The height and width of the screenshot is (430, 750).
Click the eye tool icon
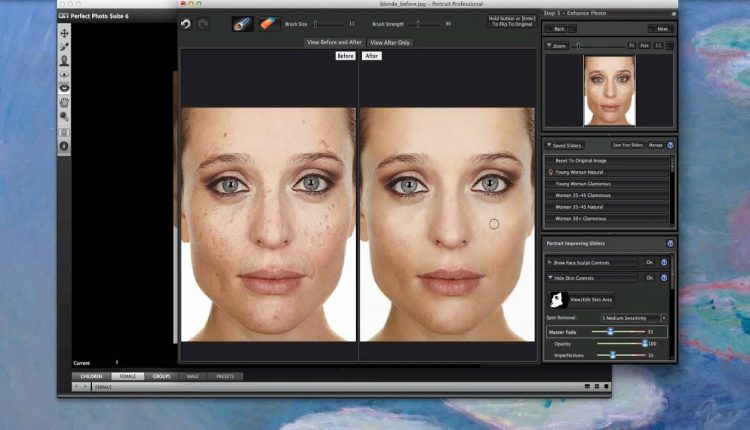(x=64, y=75)
